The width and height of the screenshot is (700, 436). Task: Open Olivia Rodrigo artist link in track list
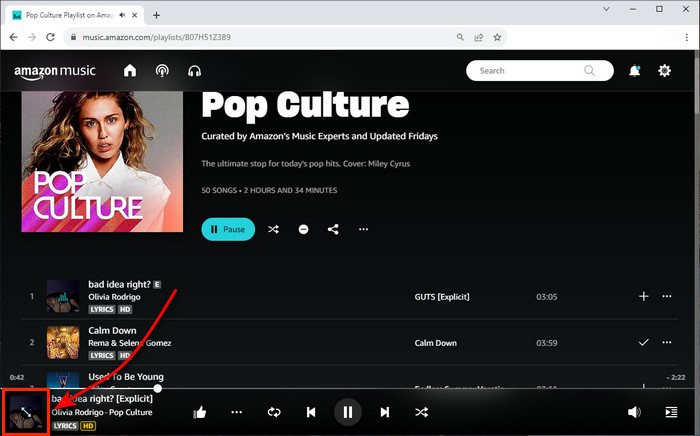[114, 297]
